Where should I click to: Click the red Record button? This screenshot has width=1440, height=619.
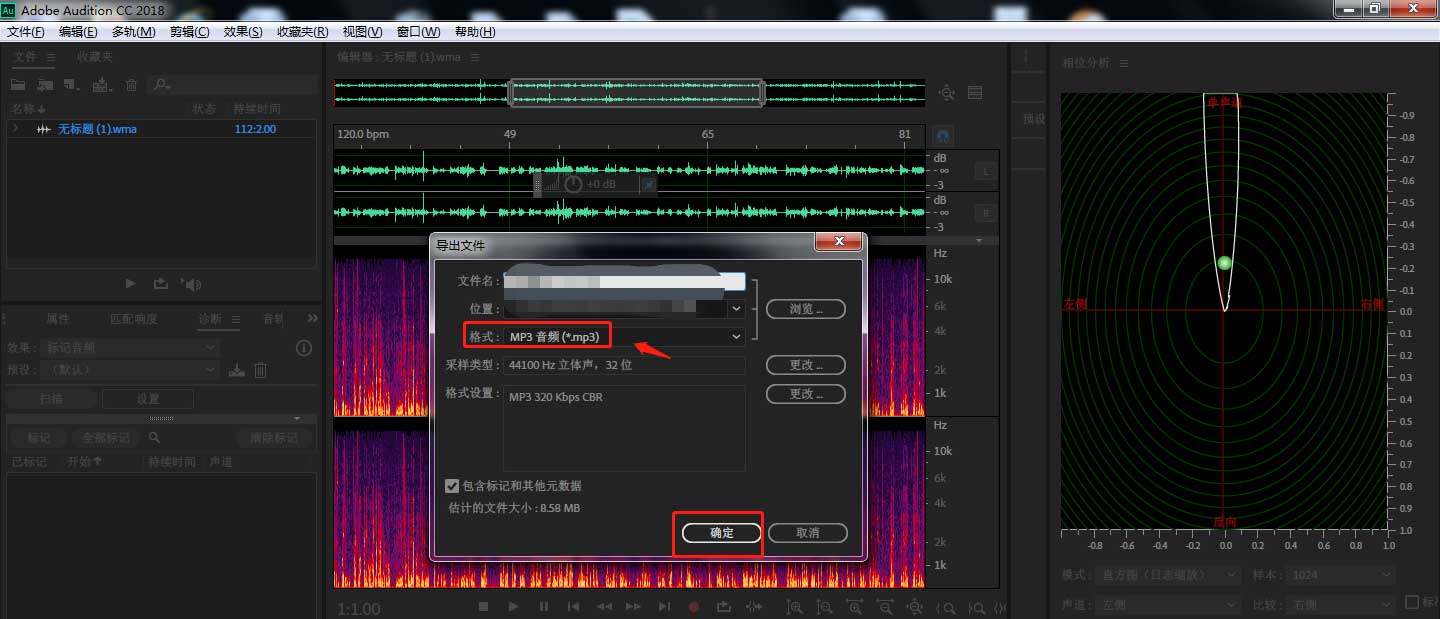693,607
